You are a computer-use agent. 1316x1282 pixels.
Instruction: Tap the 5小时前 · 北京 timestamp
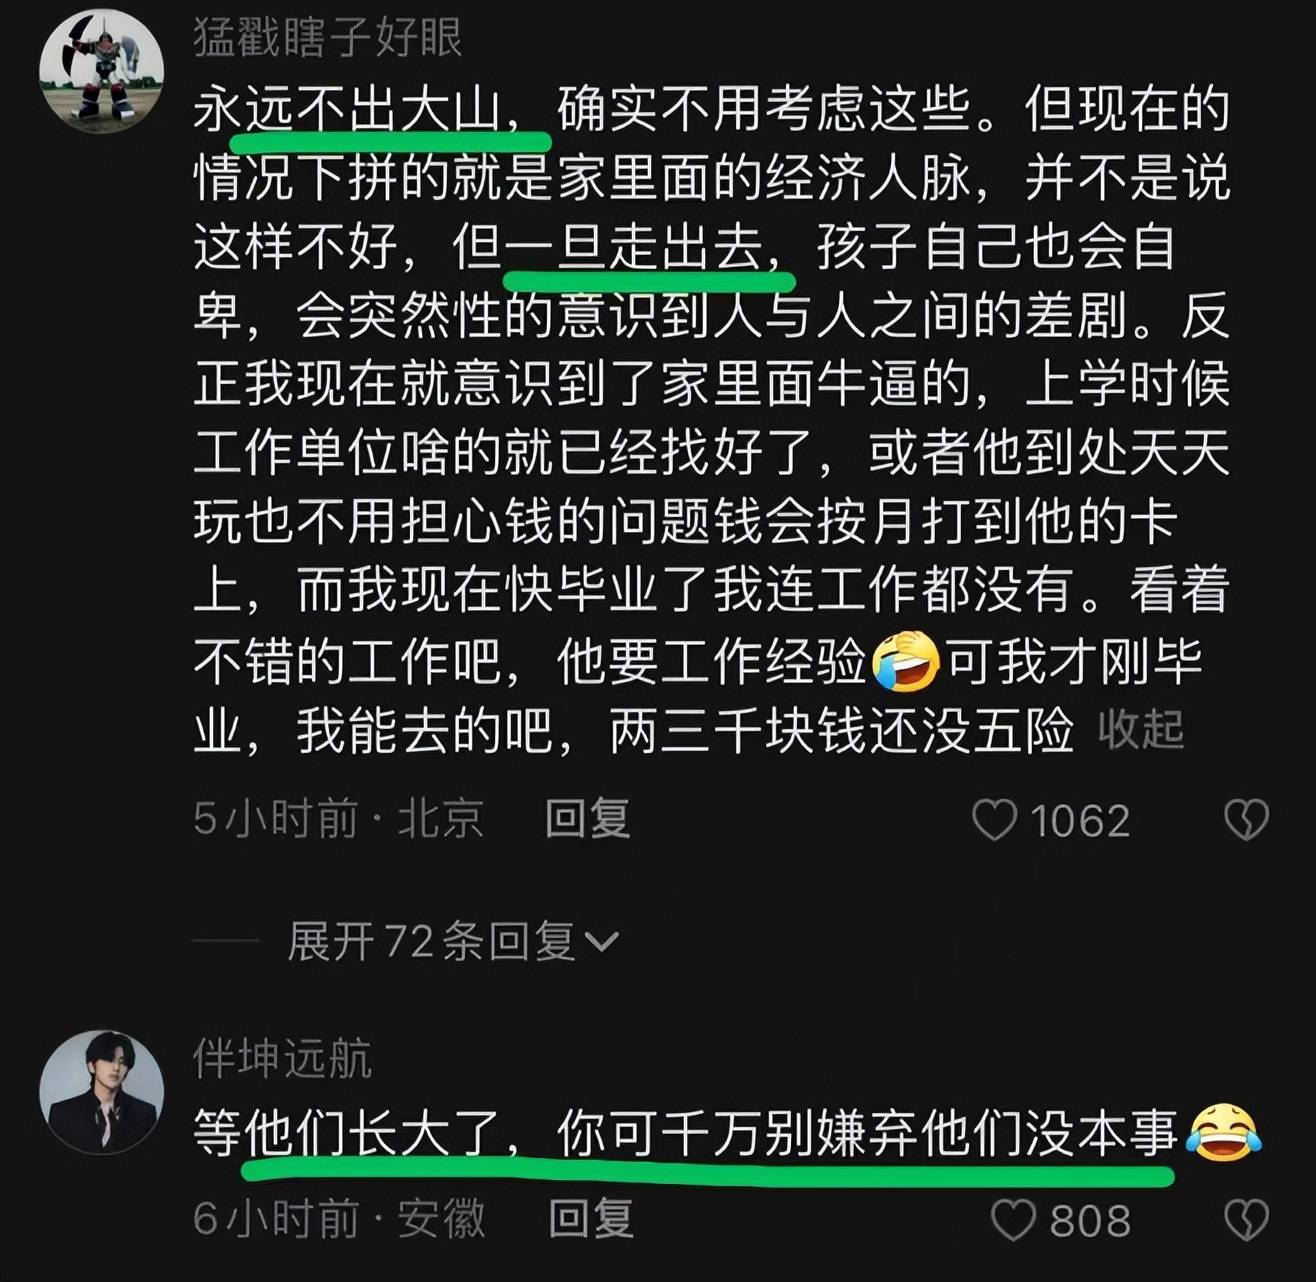pyautogui.click(x=338, y=819)
